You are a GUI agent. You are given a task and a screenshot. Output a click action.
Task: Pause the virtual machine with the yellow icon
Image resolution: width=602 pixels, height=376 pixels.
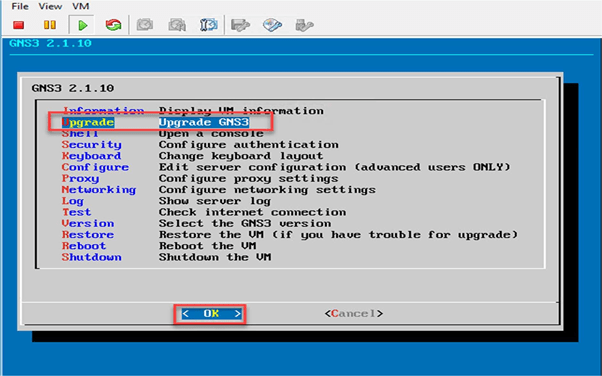[x=50, y=25]
